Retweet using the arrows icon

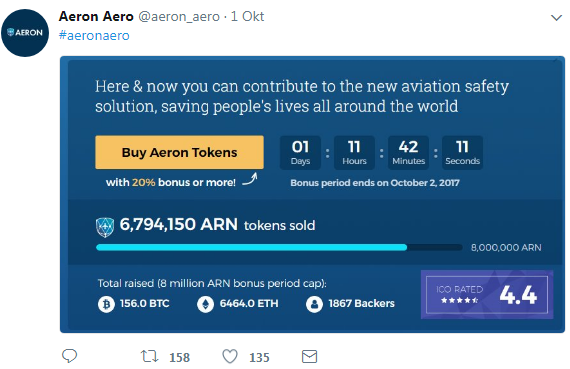[x=150, y=356]
